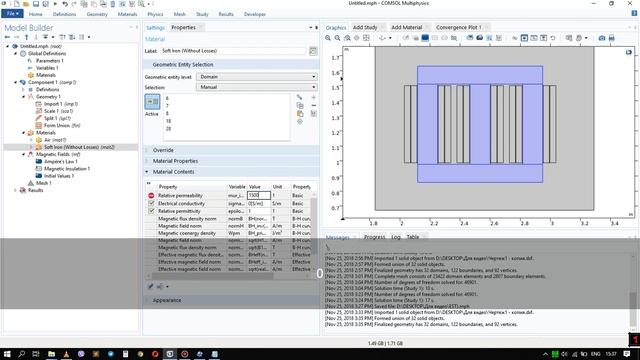Toggle the Active selection button
The image size is (640, 360).
[152, 102]
